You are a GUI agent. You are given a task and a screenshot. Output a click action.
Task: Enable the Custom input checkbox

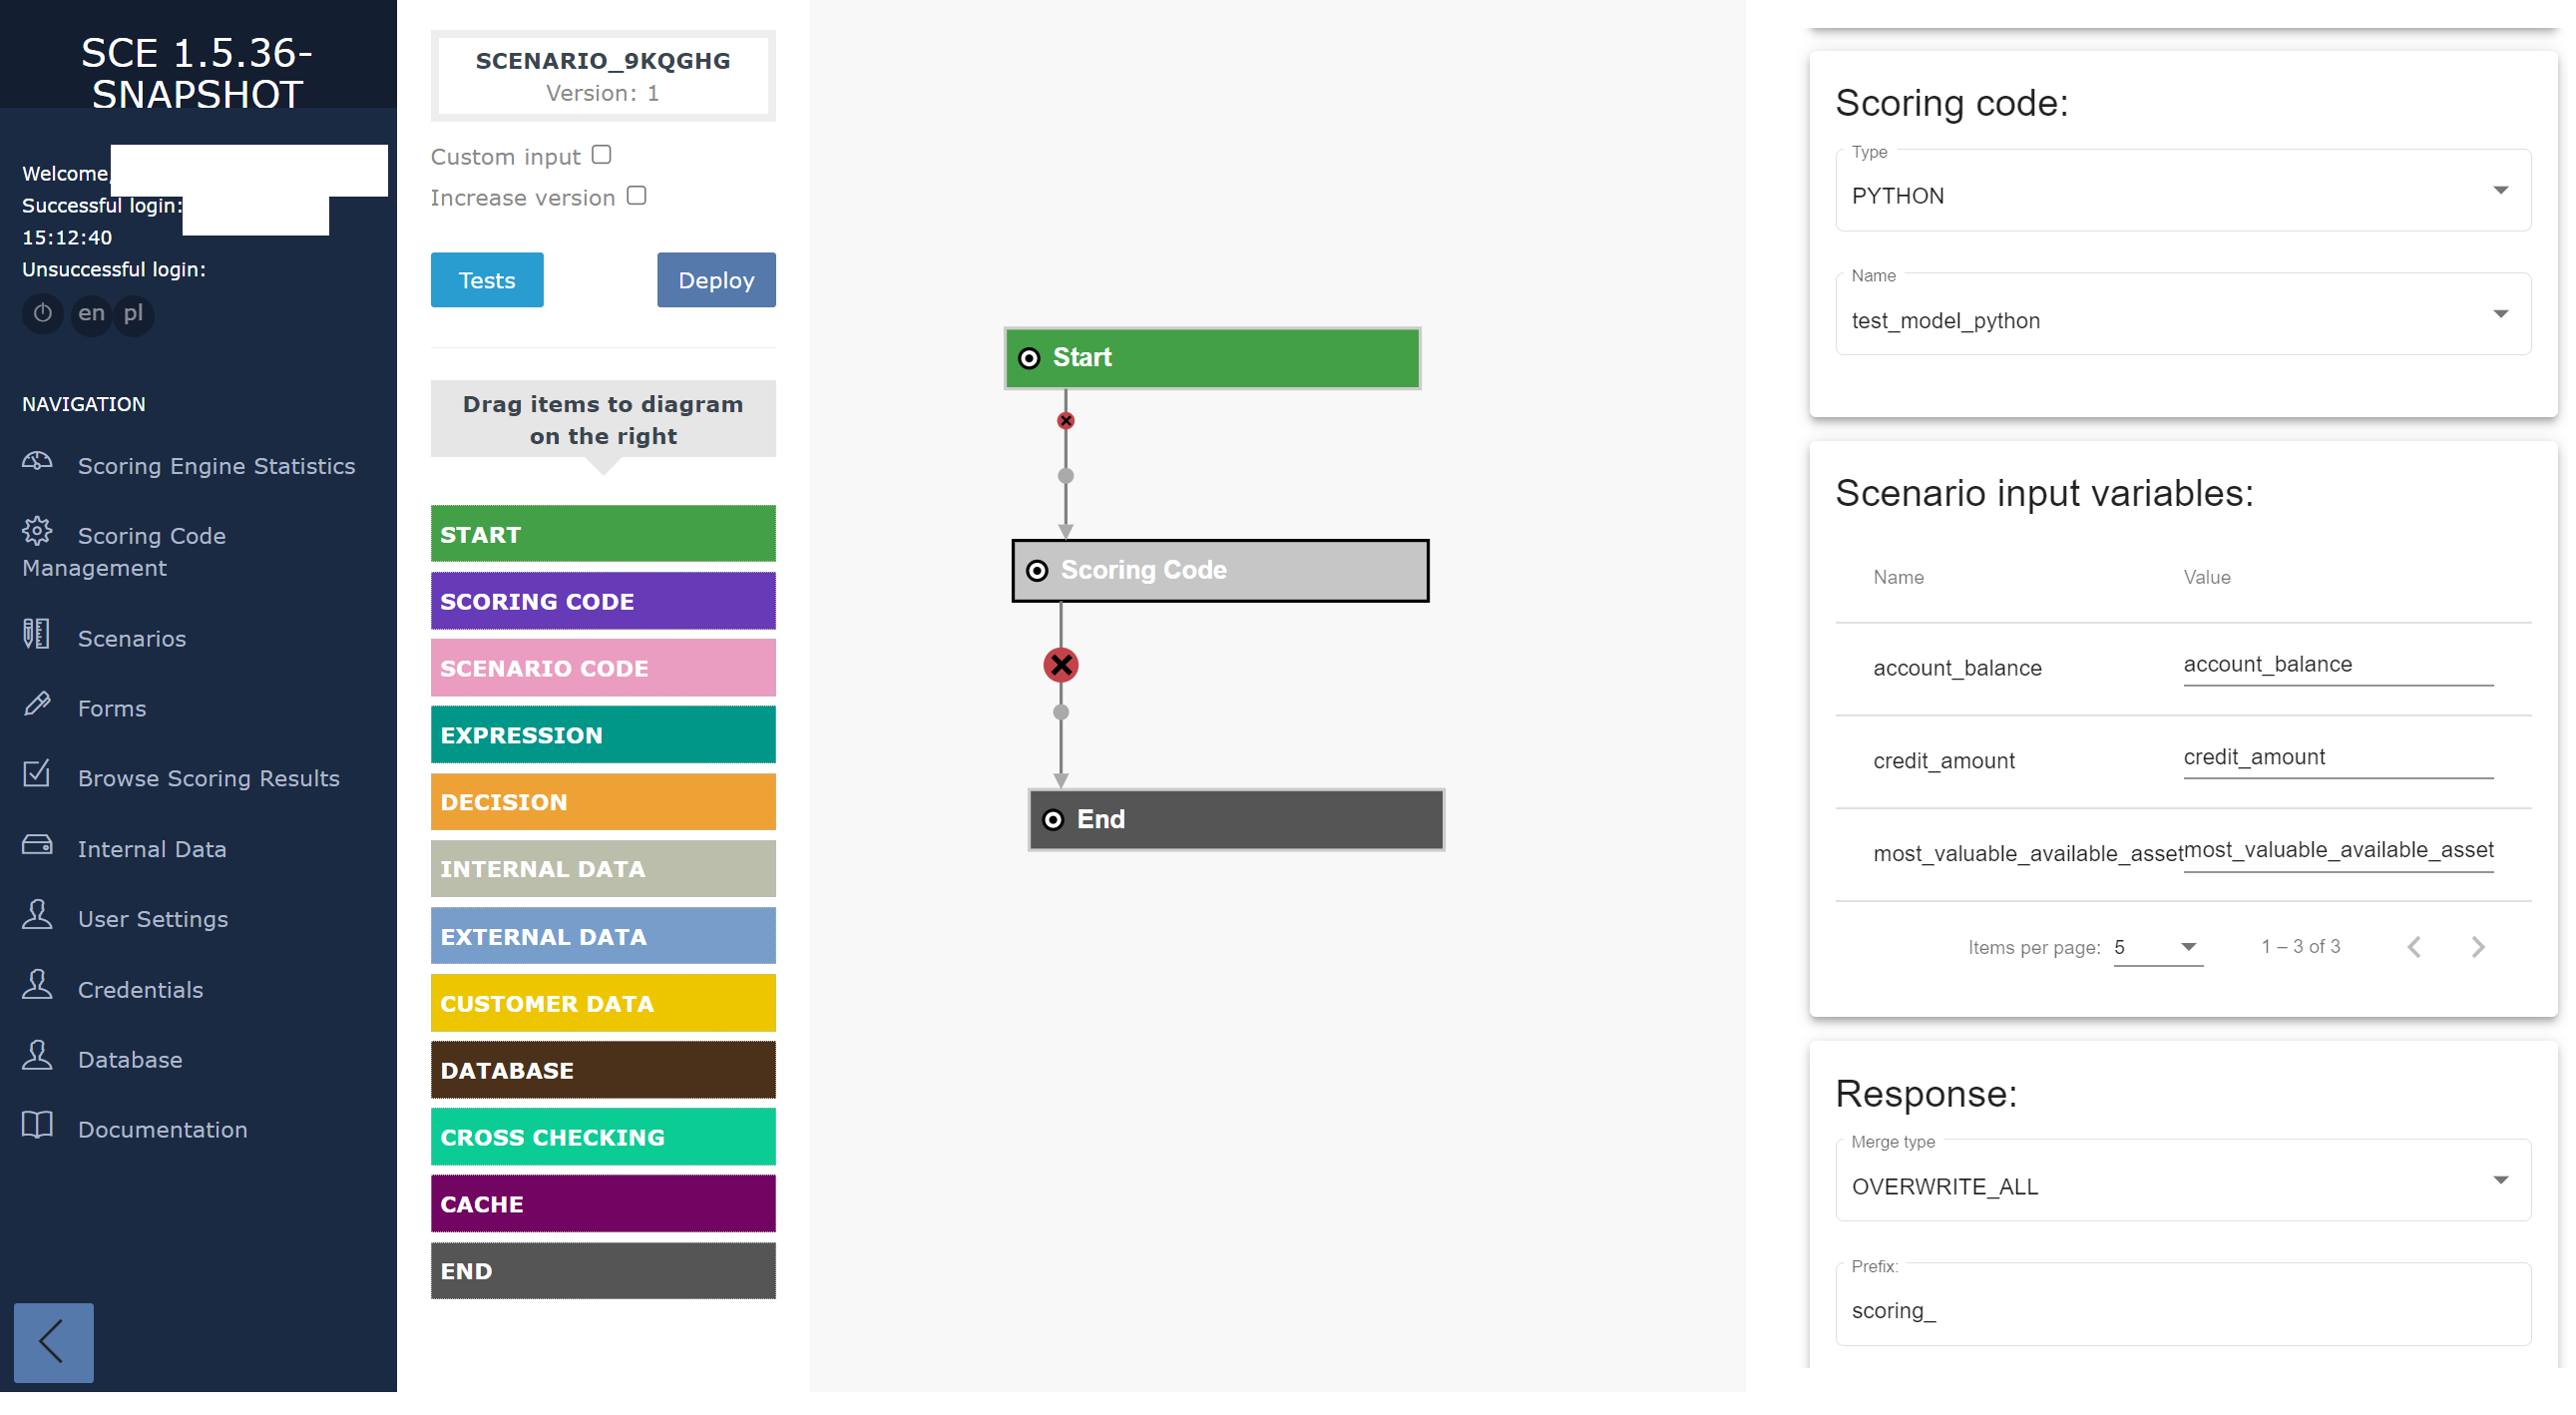[601, 155]
